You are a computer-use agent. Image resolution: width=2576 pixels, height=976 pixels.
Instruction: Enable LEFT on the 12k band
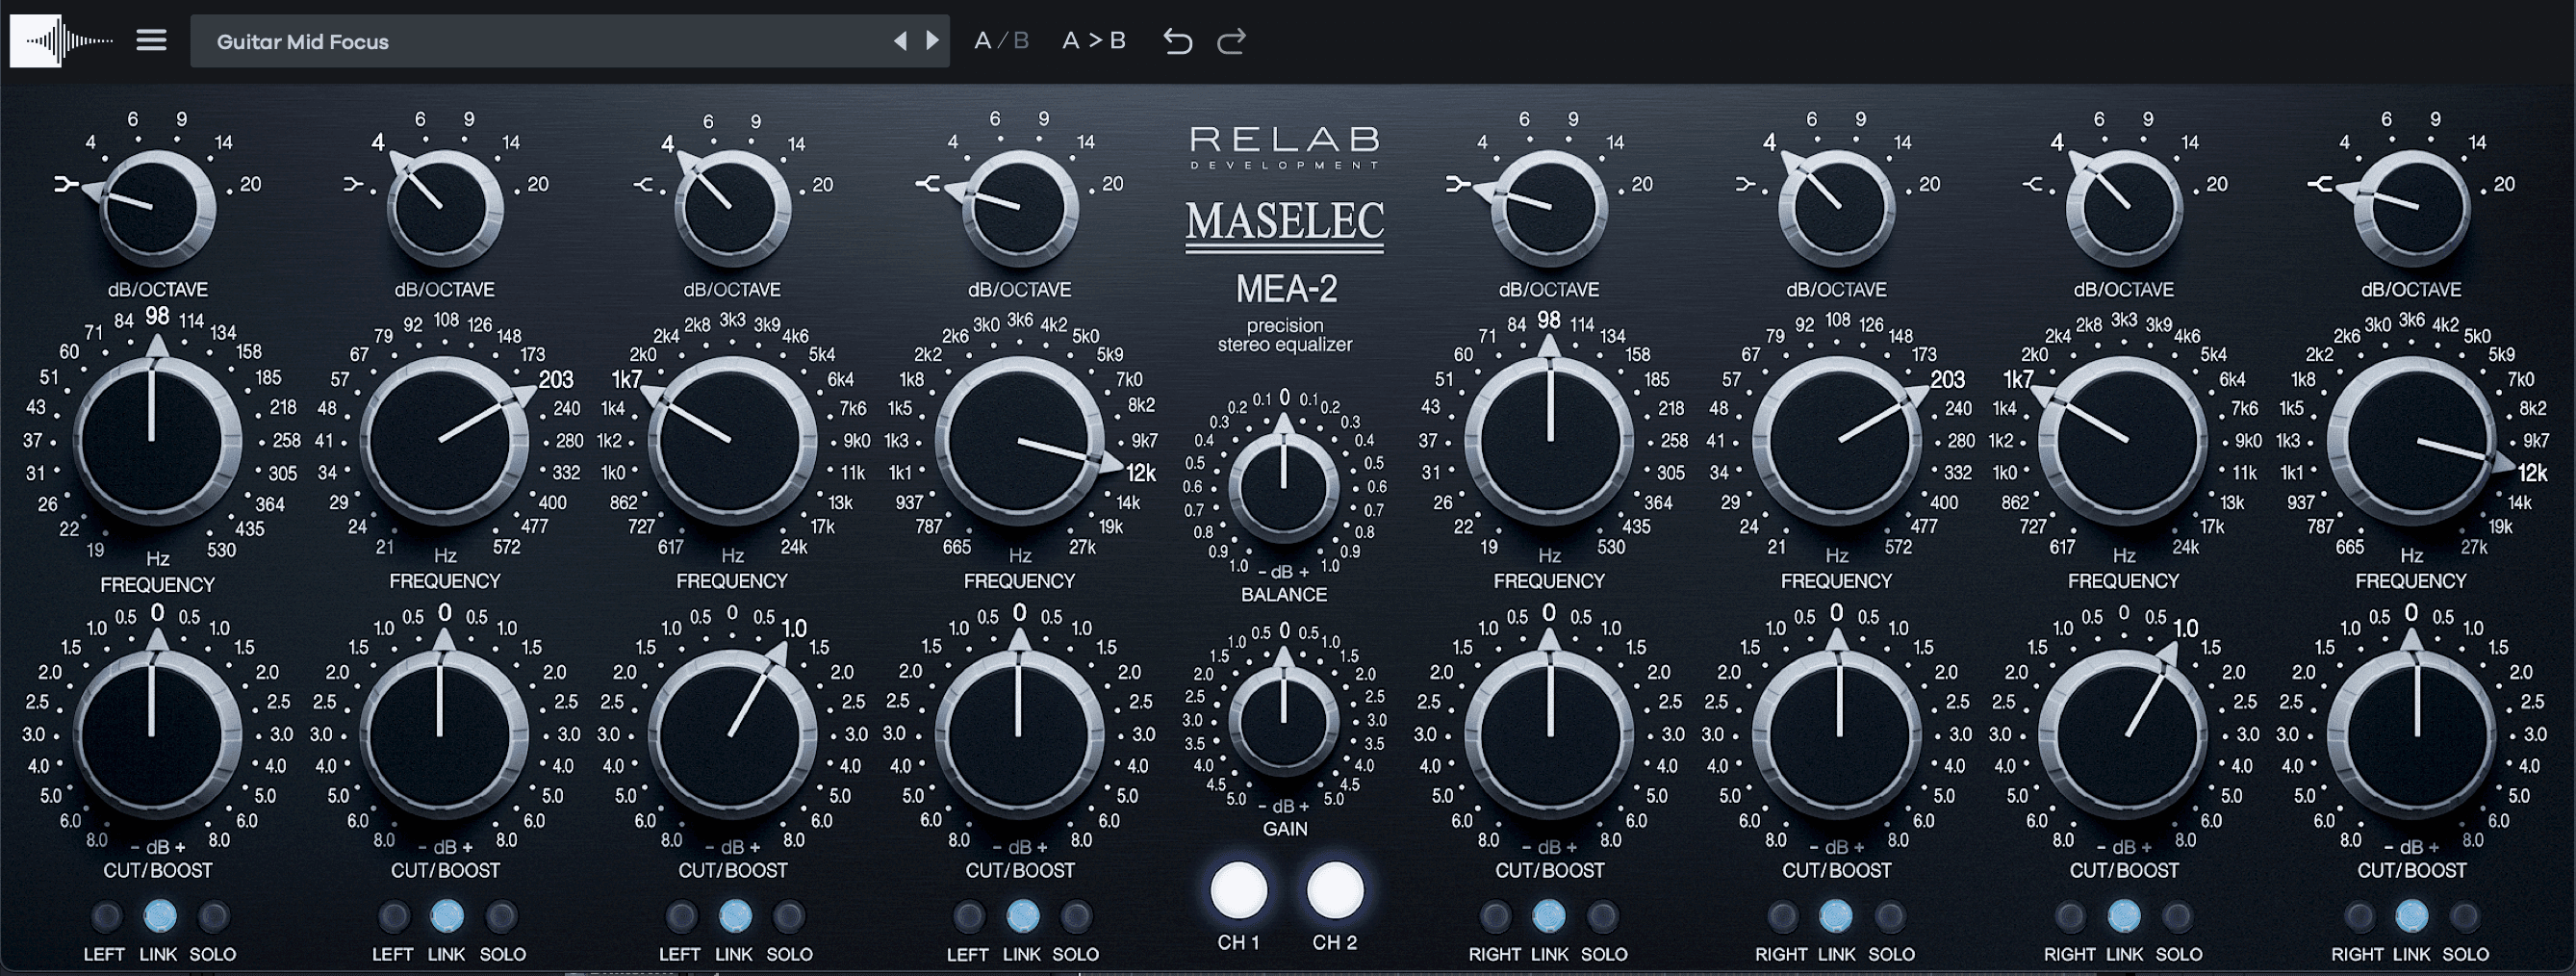[968, 916]
